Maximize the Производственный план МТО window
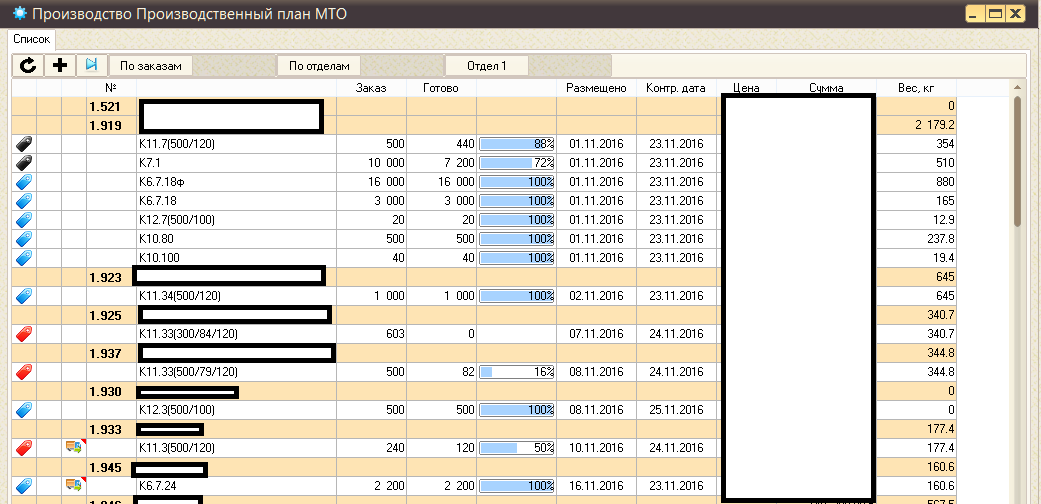 coord(995,13)
